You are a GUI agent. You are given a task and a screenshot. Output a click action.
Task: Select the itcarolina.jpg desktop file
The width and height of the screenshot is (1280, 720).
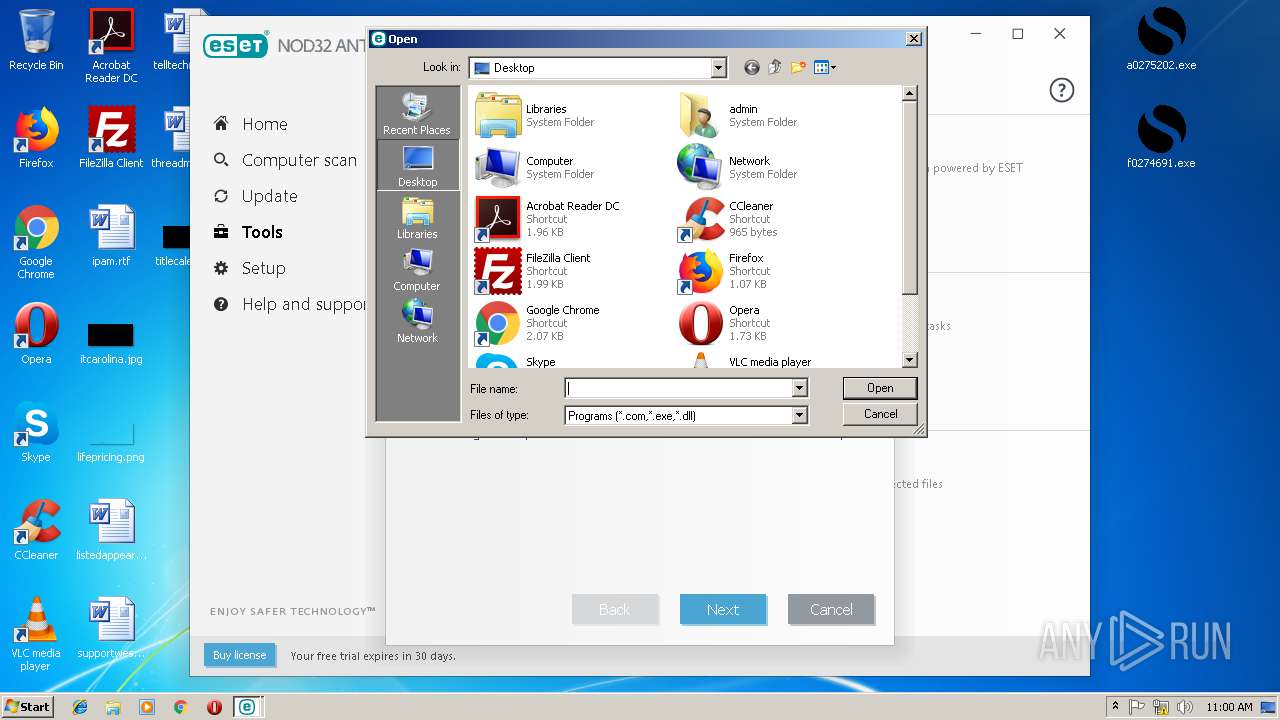(x=111, y=342)
